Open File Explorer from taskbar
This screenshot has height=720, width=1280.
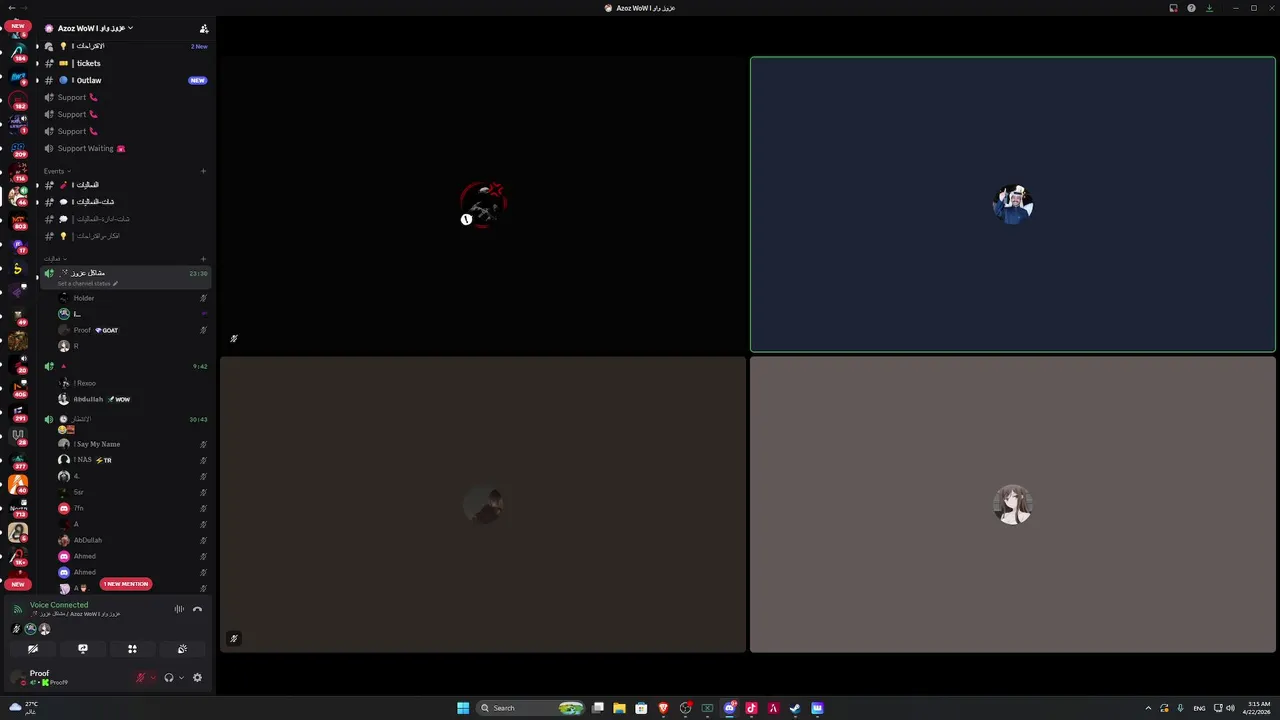point(619,708)
